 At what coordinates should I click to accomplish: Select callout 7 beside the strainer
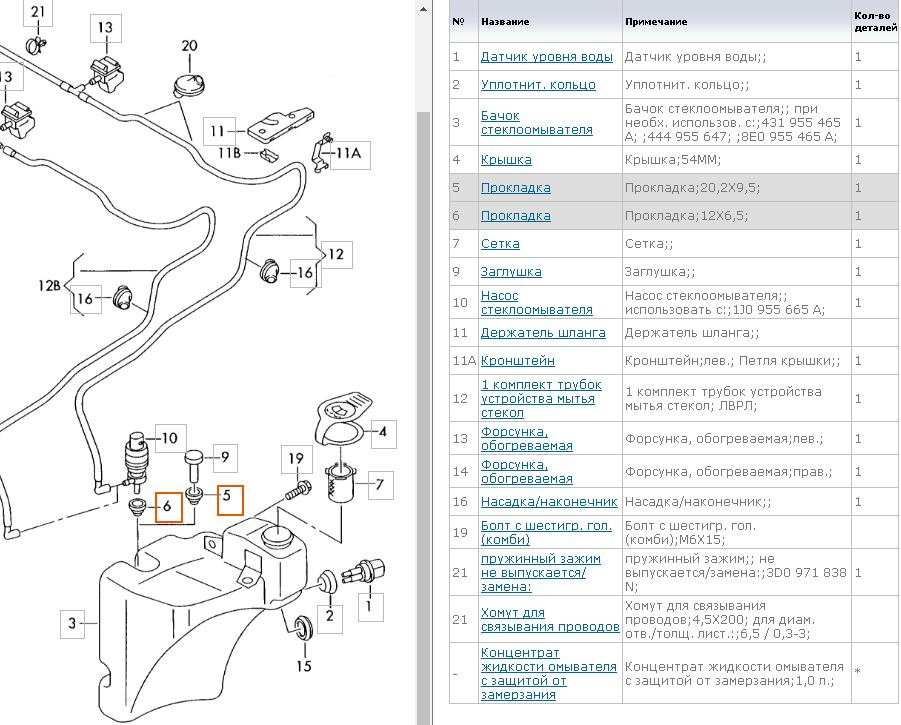point(379,487)
